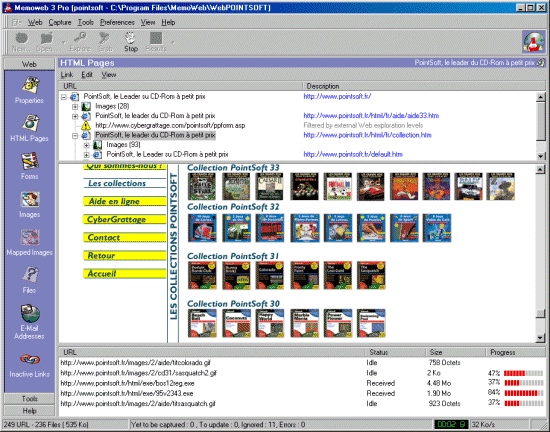Open the dropdown arrow next to Results
550x432 pixels.
173,42
